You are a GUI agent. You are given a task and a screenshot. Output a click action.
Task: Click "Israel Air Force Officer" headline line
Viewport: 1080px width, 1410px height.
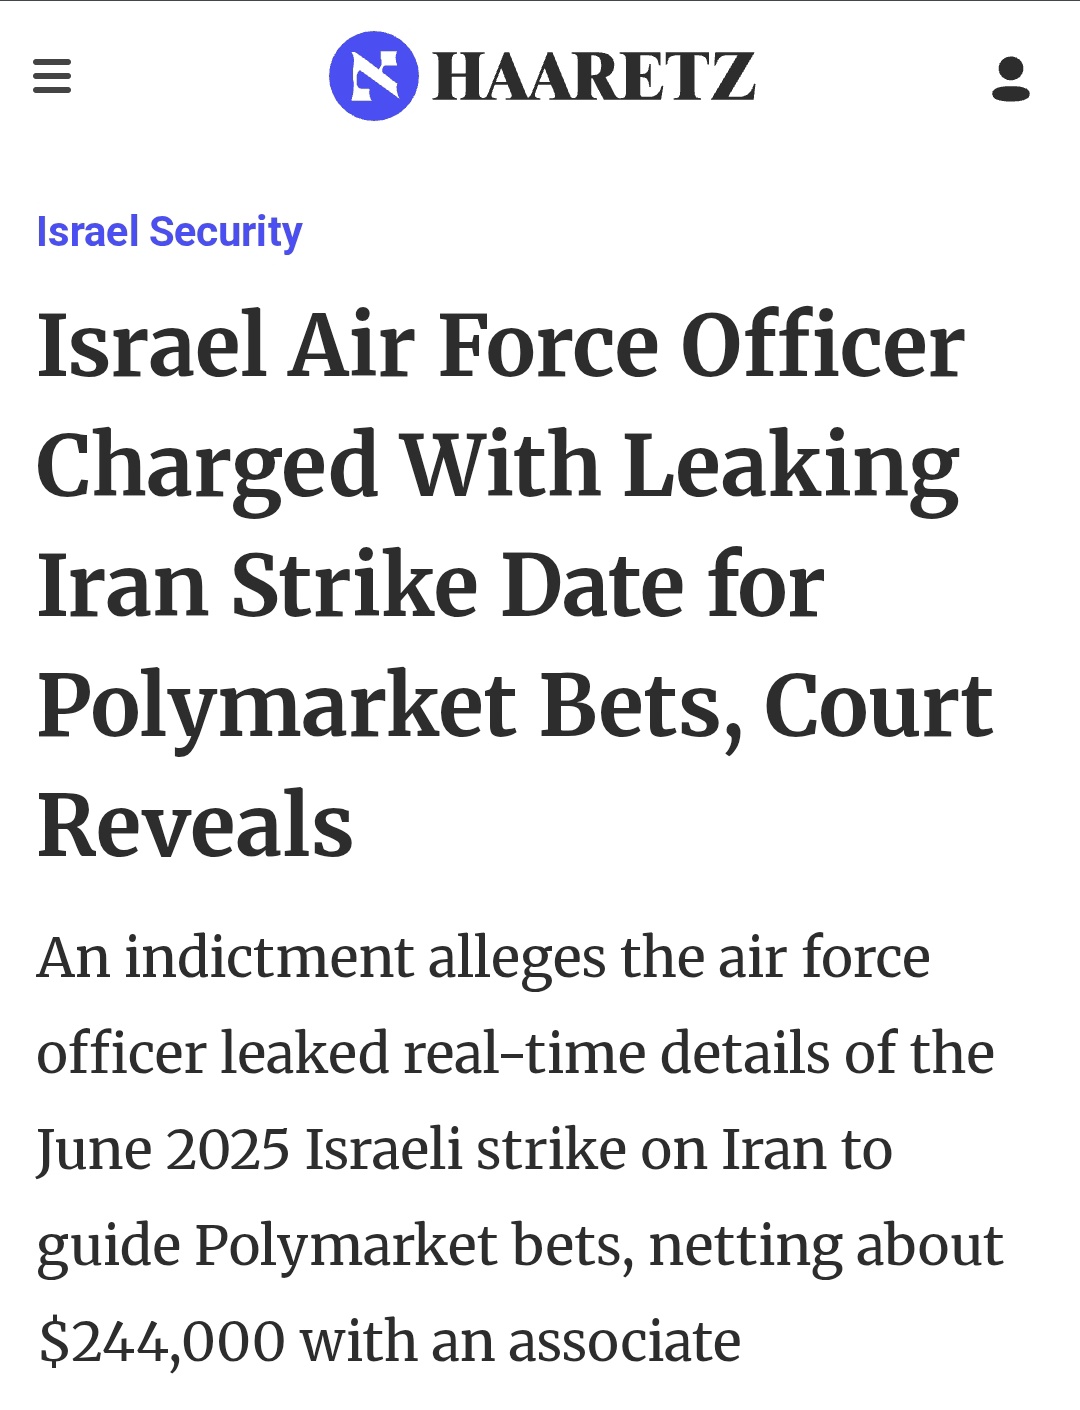point(500,346)
